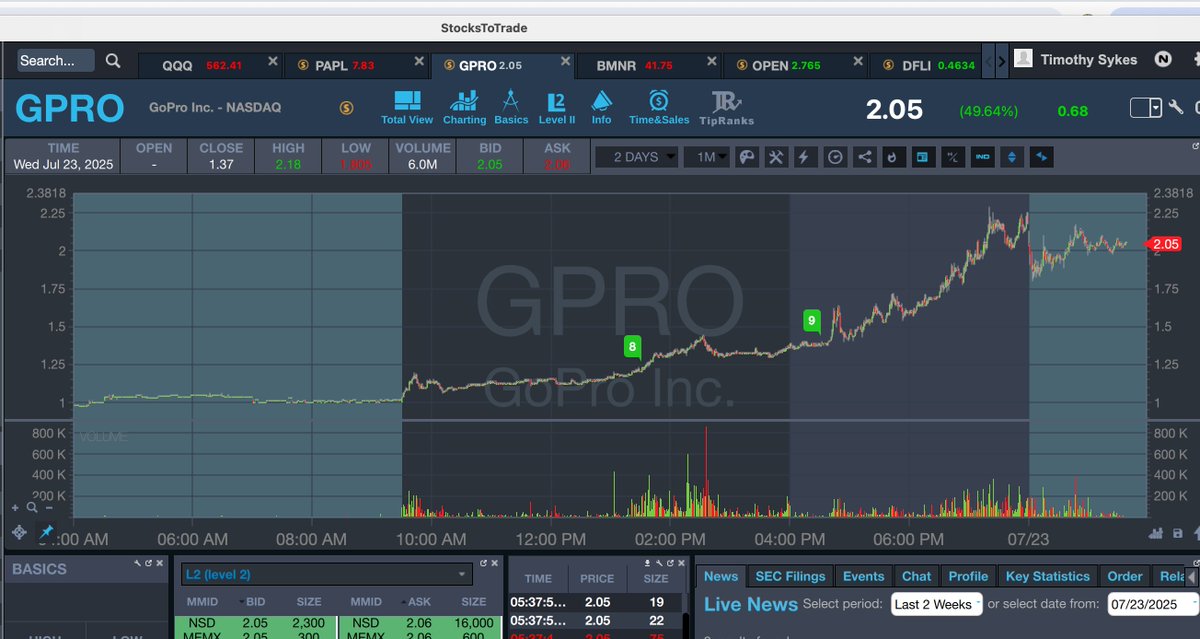The width and height of the screenshot is (1200, 639).
Task: Open the Level II module
Action: (557, 107)
